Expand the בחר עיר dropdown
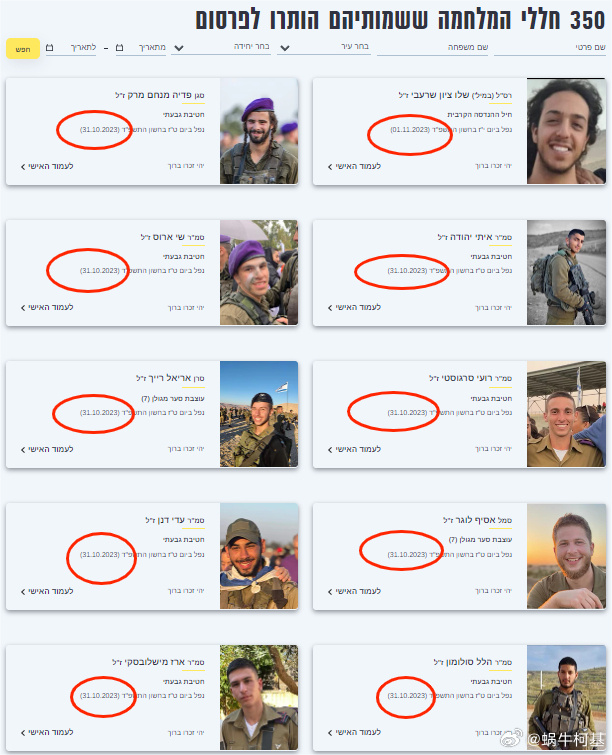 pos(324,47)
